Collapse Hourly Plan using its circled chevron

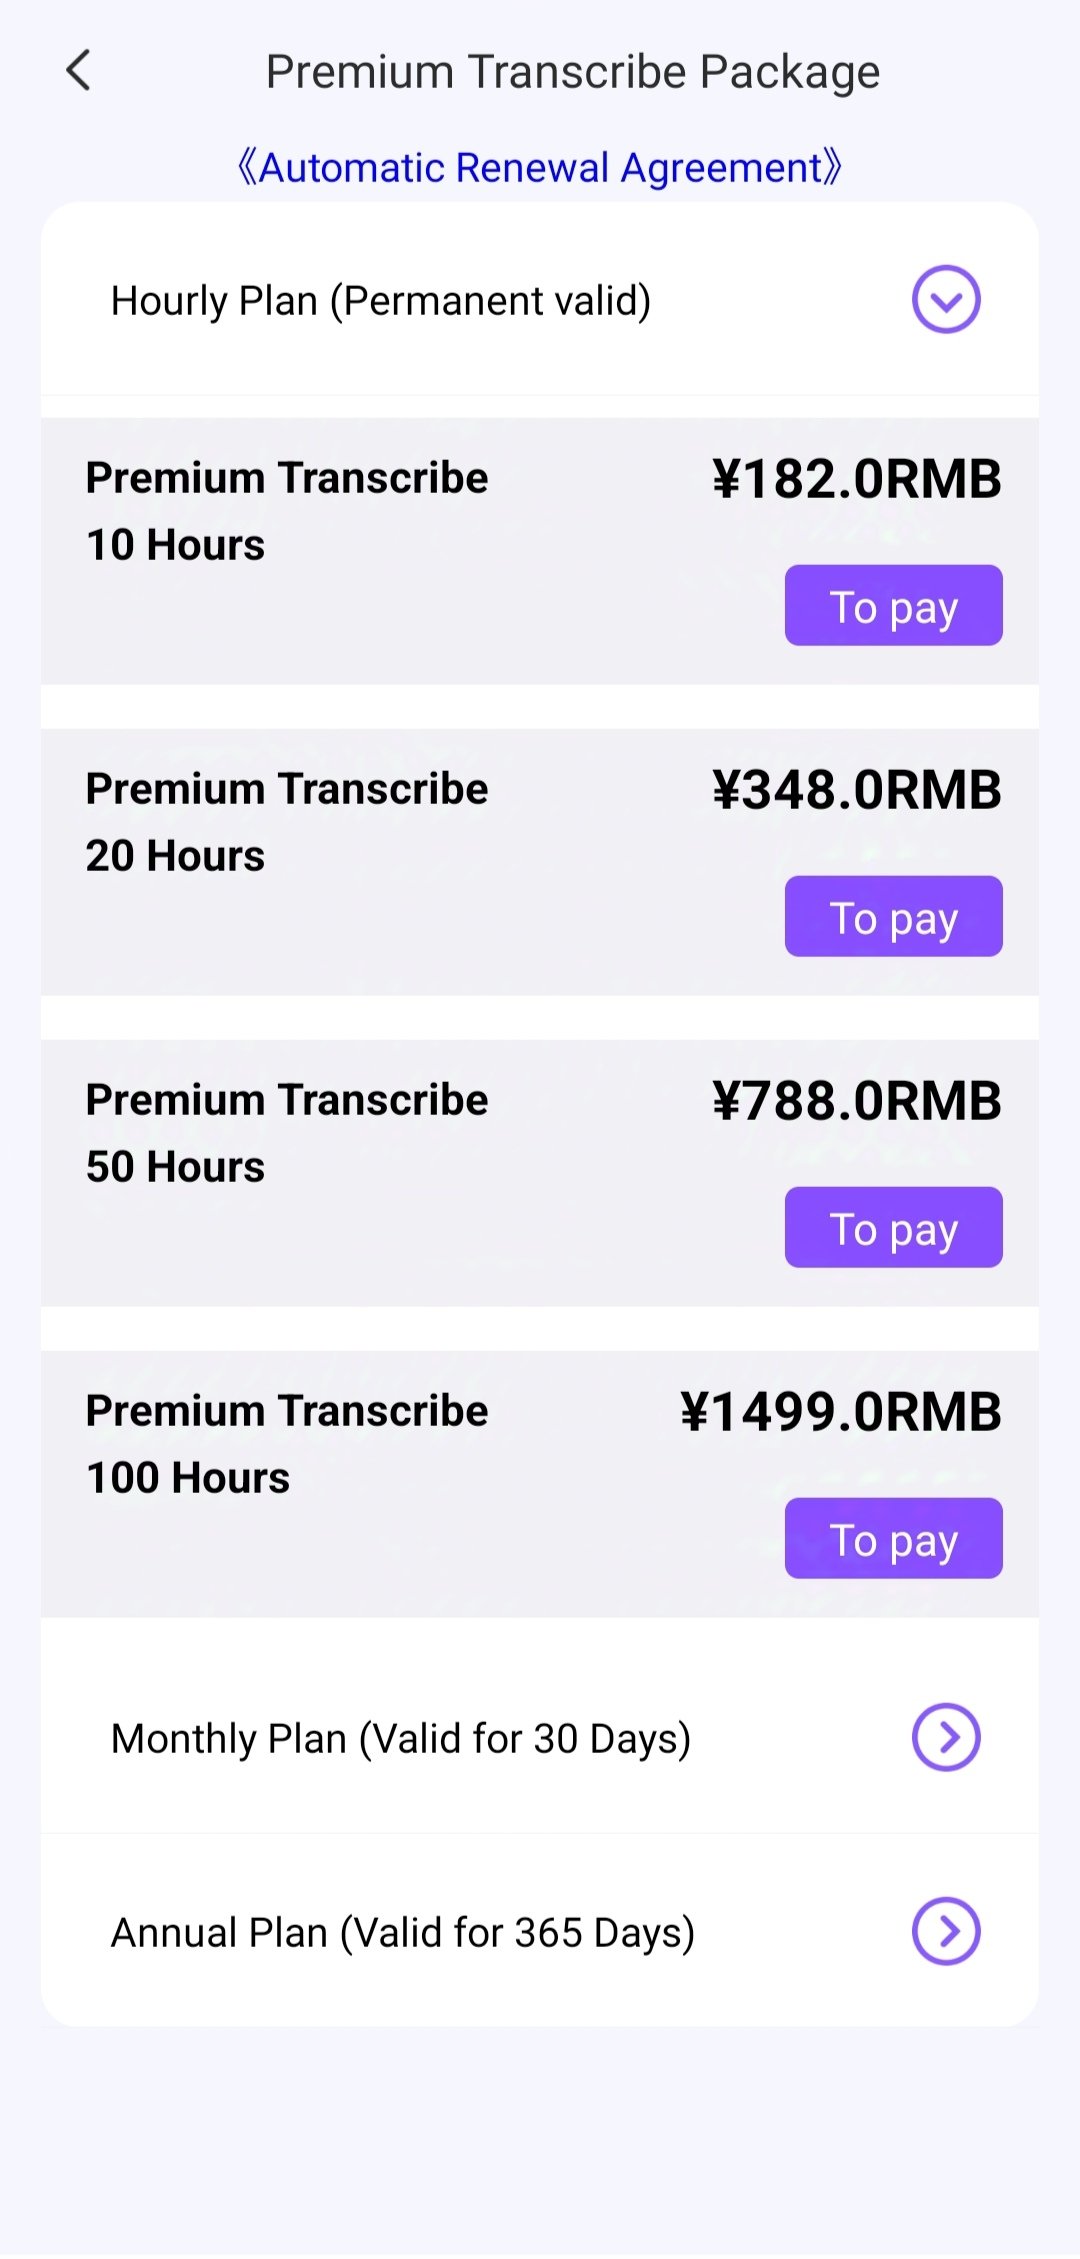tap(945, 299)
